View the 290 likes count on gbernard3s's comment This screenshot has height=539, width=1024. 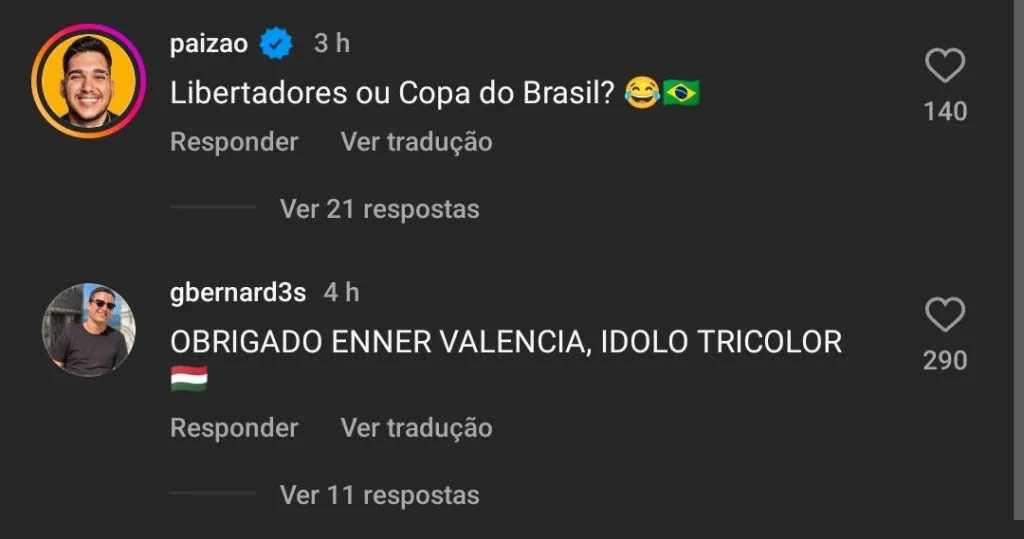coord(945,360)
